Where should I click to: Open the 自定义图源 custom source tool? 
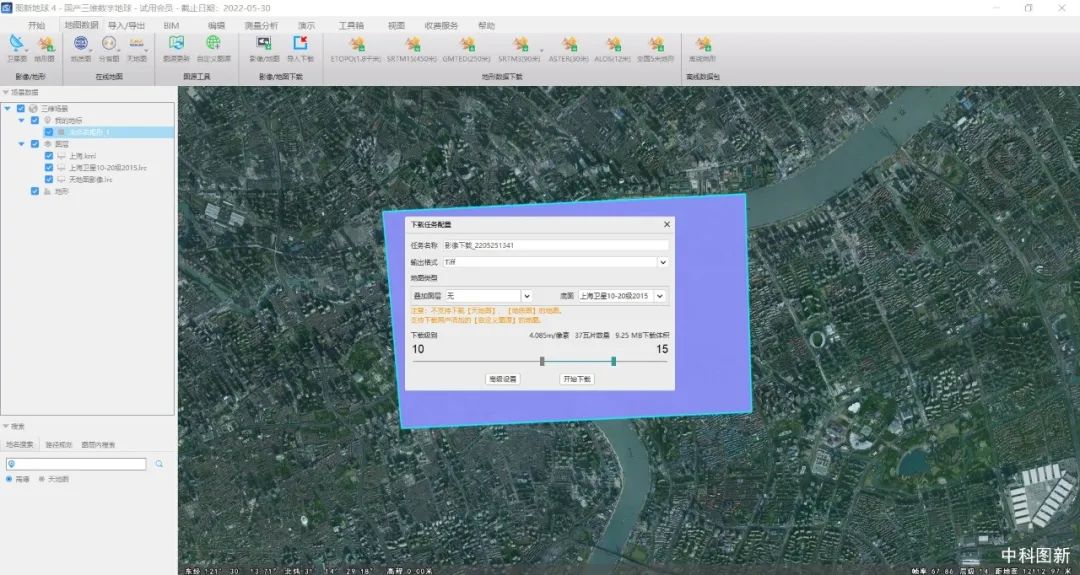click(x=213, y=46)
